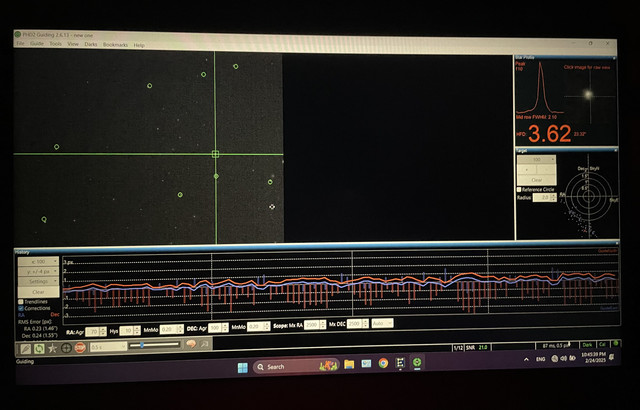Uncheck the Corrections checkbox
Viewport: 640px width, 410px height.
pyautogui.click(x=21, y=308)
